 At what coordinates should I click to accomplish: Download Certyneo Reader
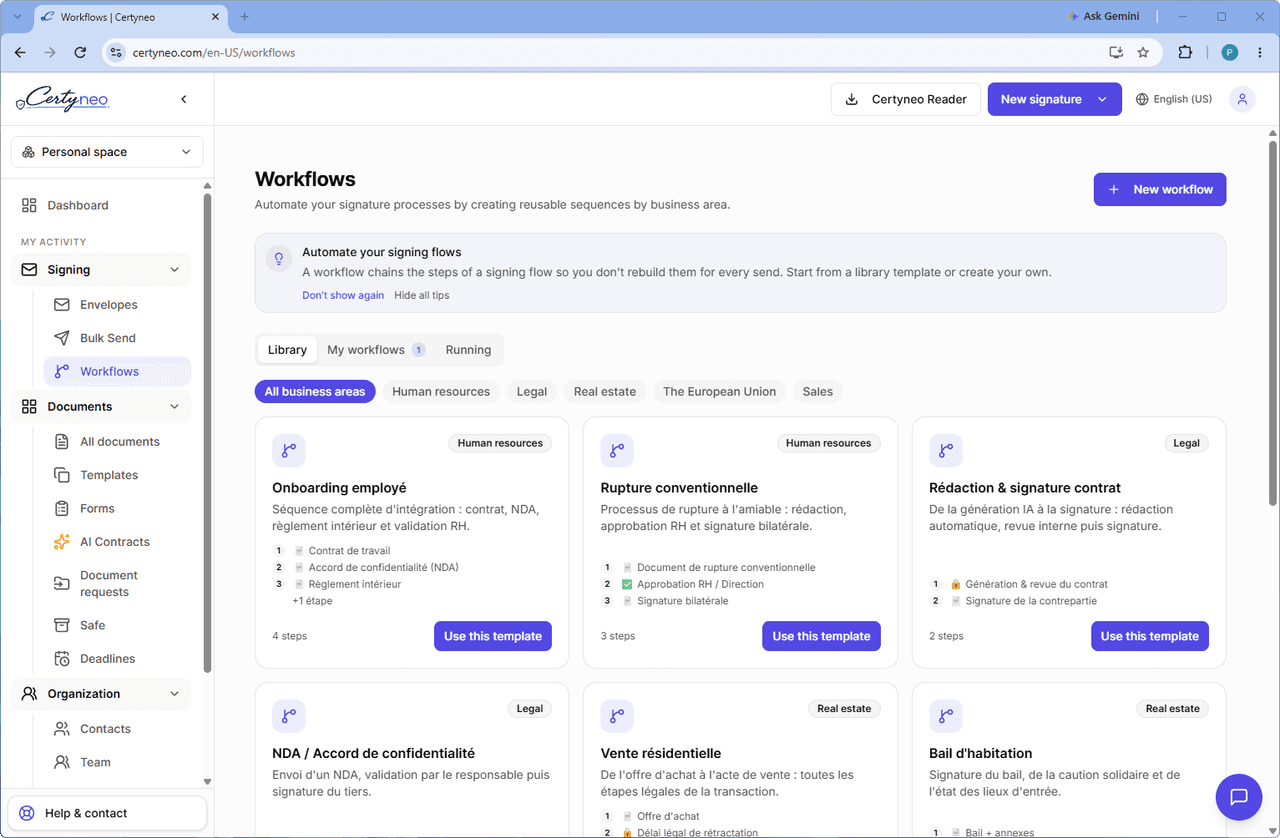tap(906, 99)
